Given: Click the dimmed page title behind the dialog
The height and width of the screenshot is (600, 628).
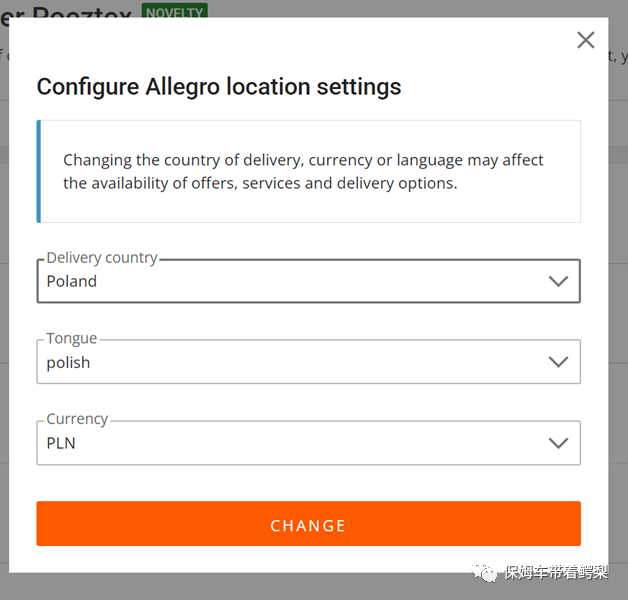Looking at the screenshot, I should coord(70,10).
